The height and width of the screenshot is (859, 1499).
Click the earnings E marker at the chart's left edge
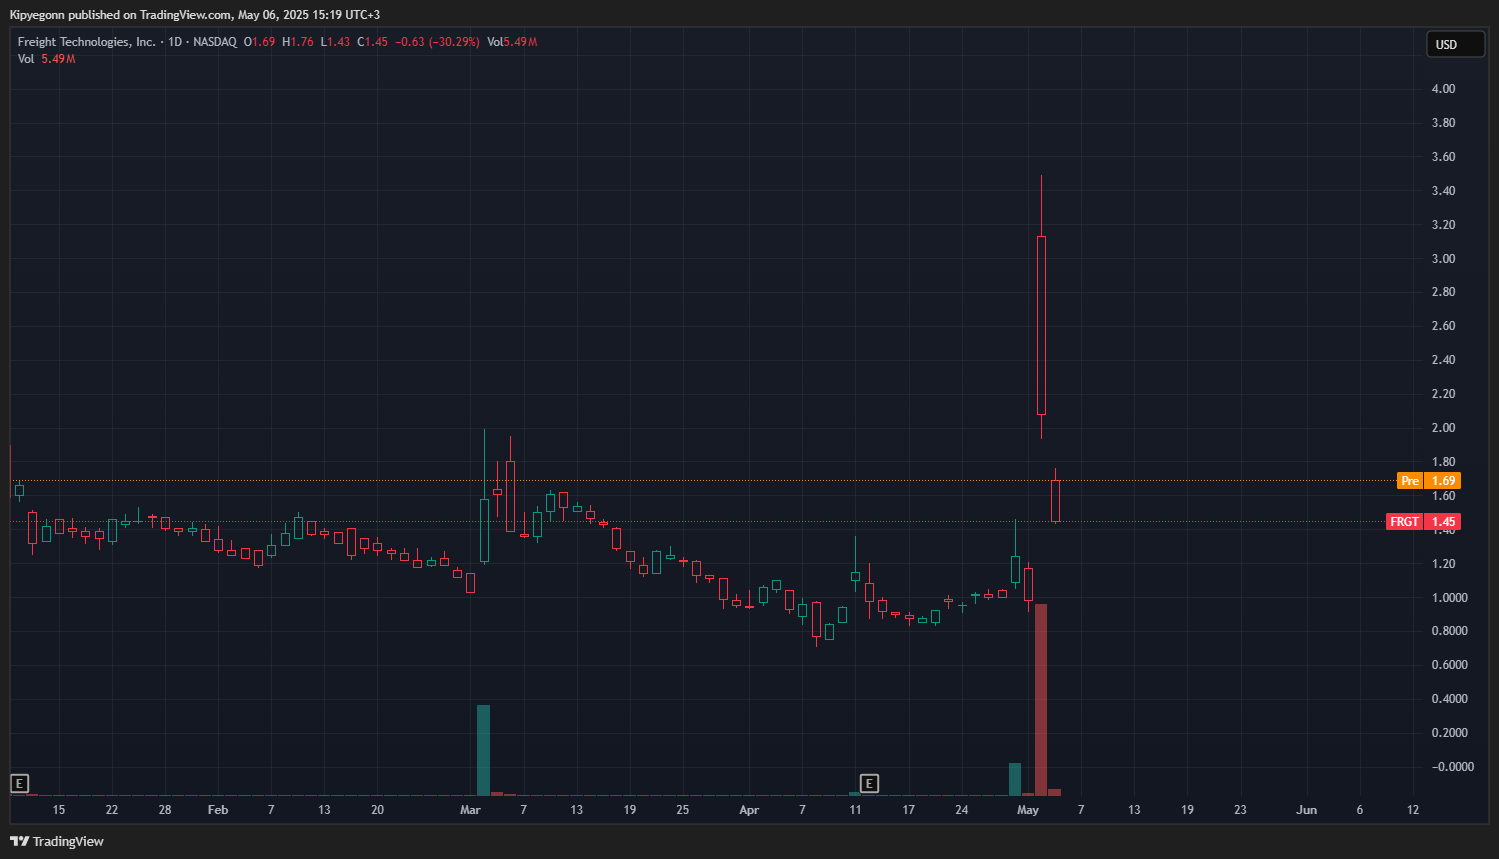click(19, 783)
